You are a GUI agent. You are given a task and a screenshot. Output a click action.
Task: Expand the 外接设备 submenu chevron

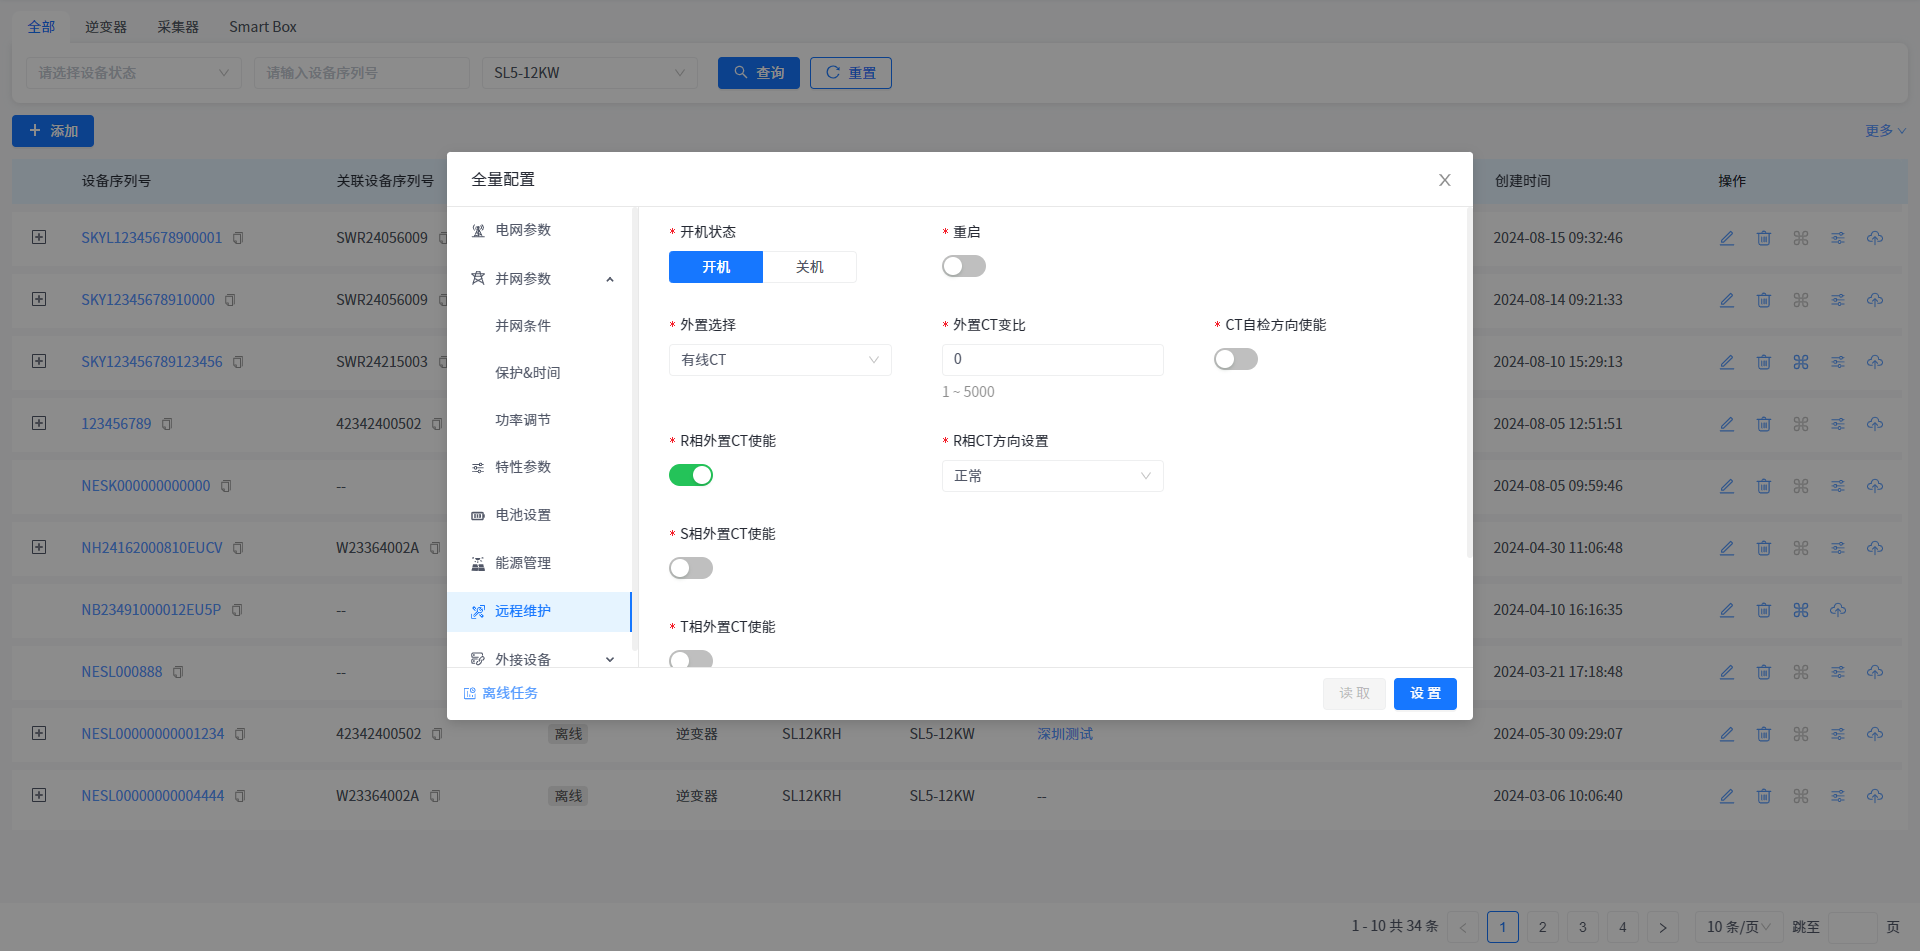pos(610,660)
